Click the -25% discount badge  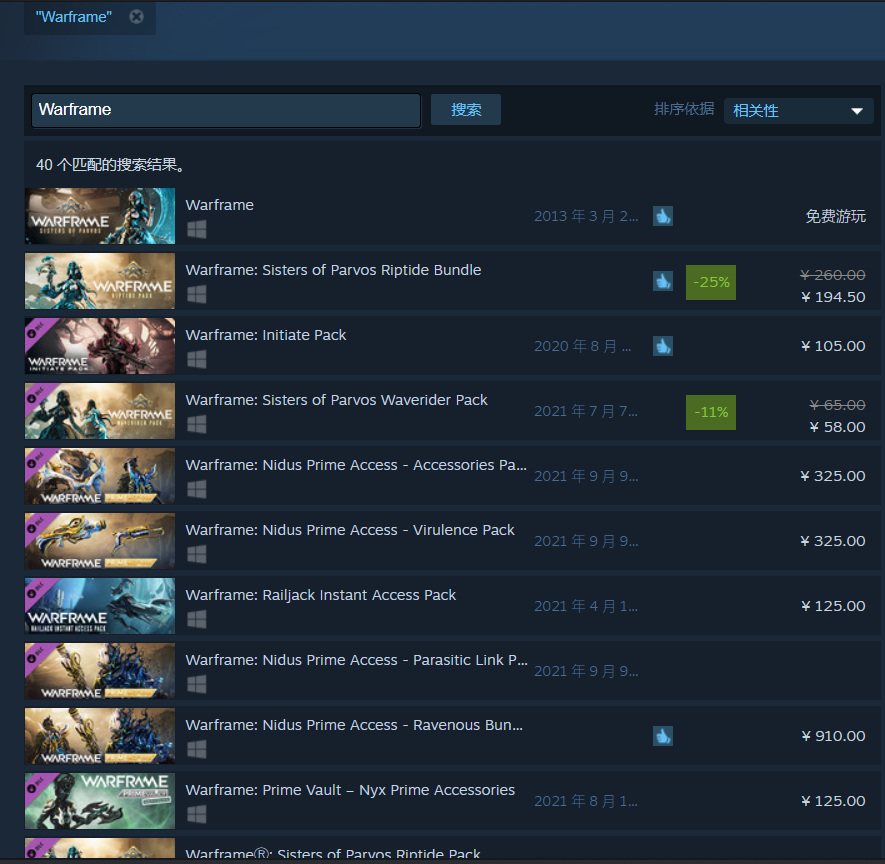[x=711, y=282]
